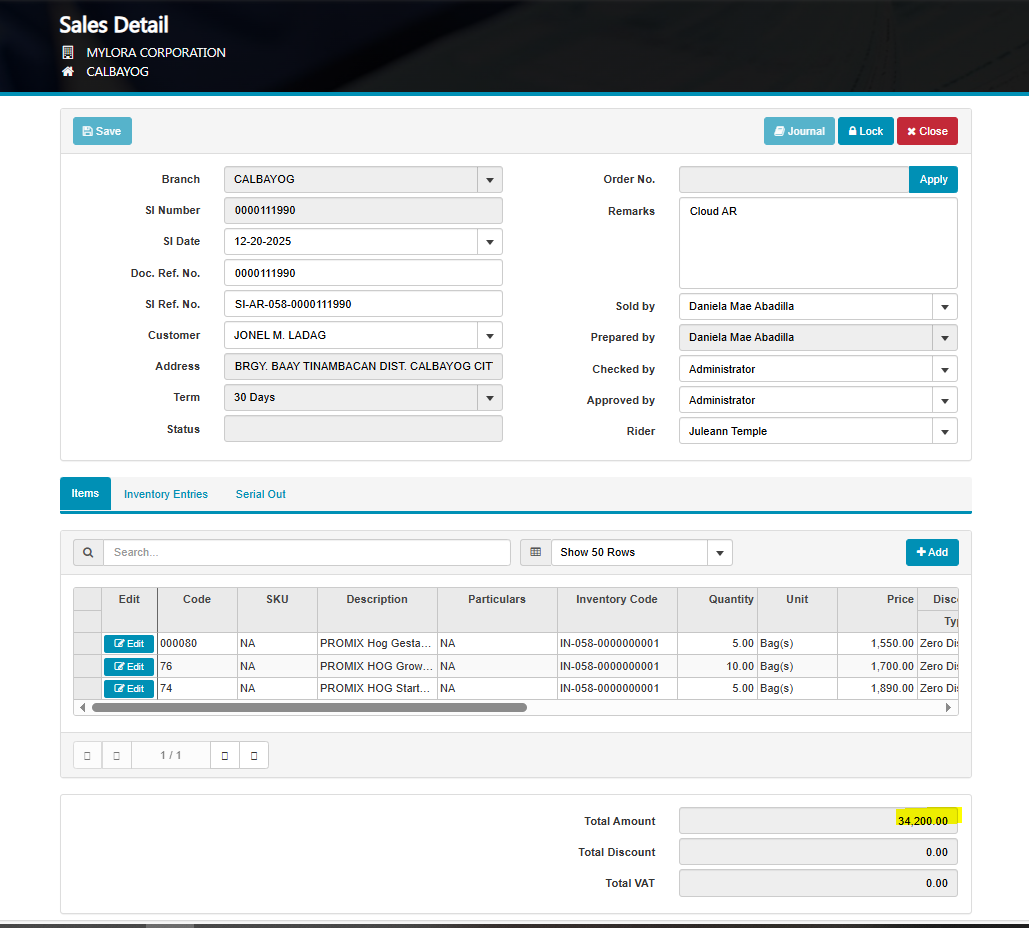Lock the sales invoice
The width and height of the screenshot is (1029, 928).
tap(865, 131)
